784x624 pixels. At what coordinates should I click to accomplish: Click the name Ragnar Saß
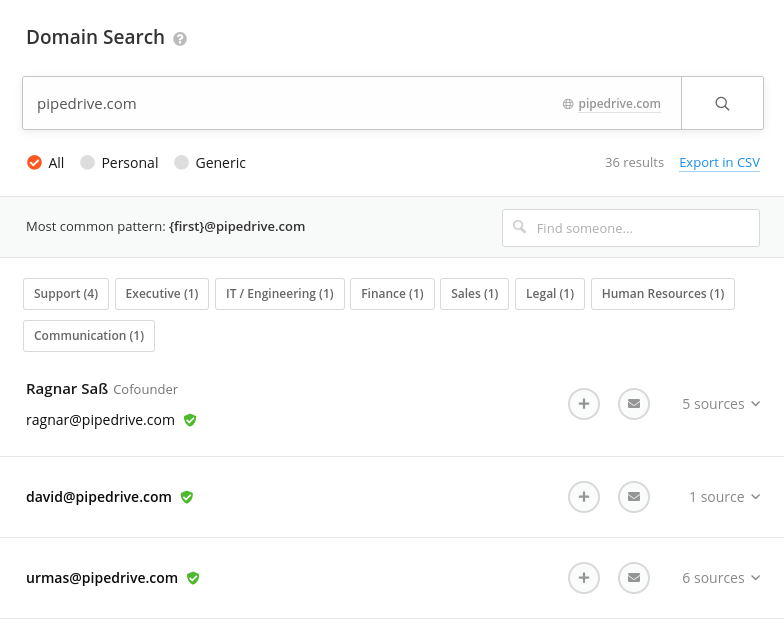(67, 389)
